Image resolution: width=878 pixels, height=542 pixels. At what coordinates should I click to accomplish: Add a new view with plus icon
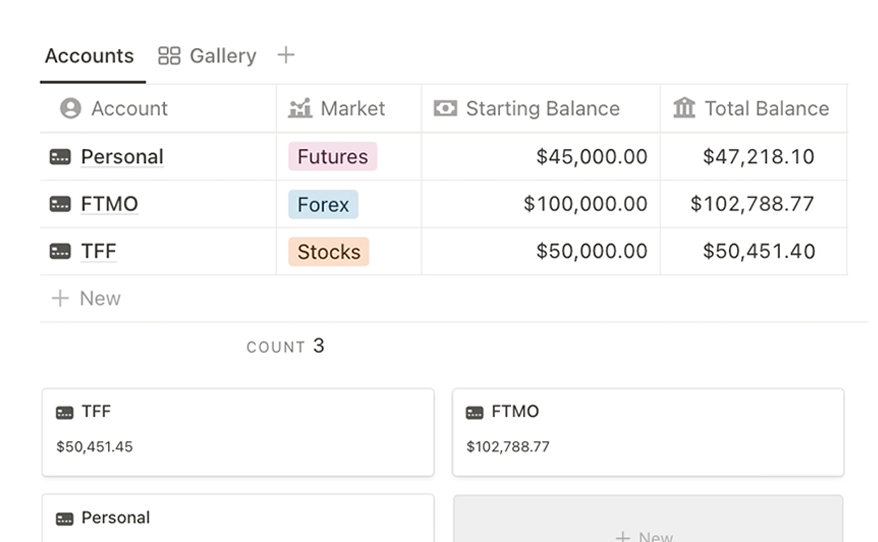(286, 55)
